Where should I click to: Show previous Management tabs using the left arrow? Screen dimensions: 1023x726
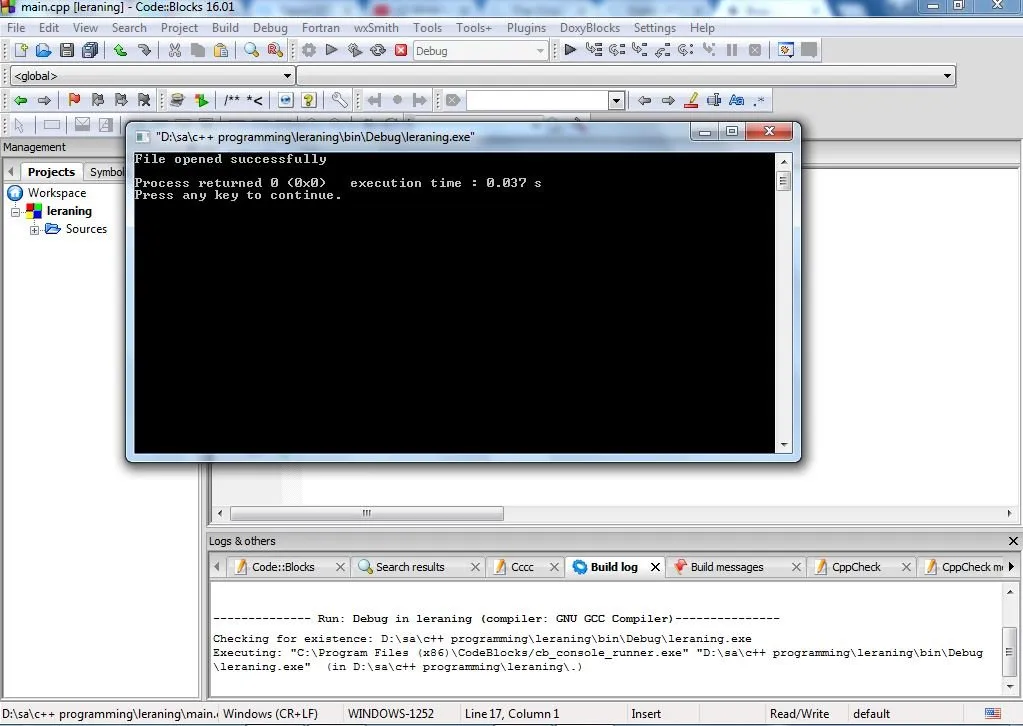pos(10,172)
